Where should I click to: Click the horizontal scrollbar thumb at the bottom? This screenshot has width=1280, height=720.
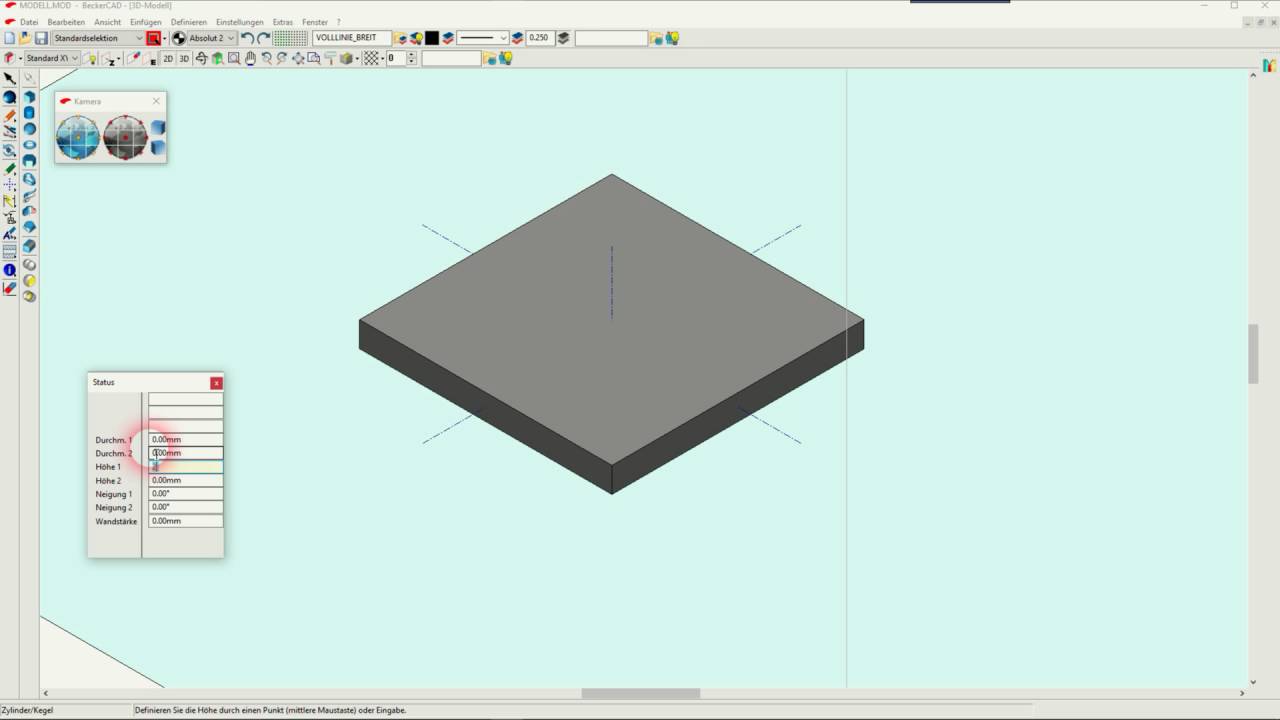point(640,694)
